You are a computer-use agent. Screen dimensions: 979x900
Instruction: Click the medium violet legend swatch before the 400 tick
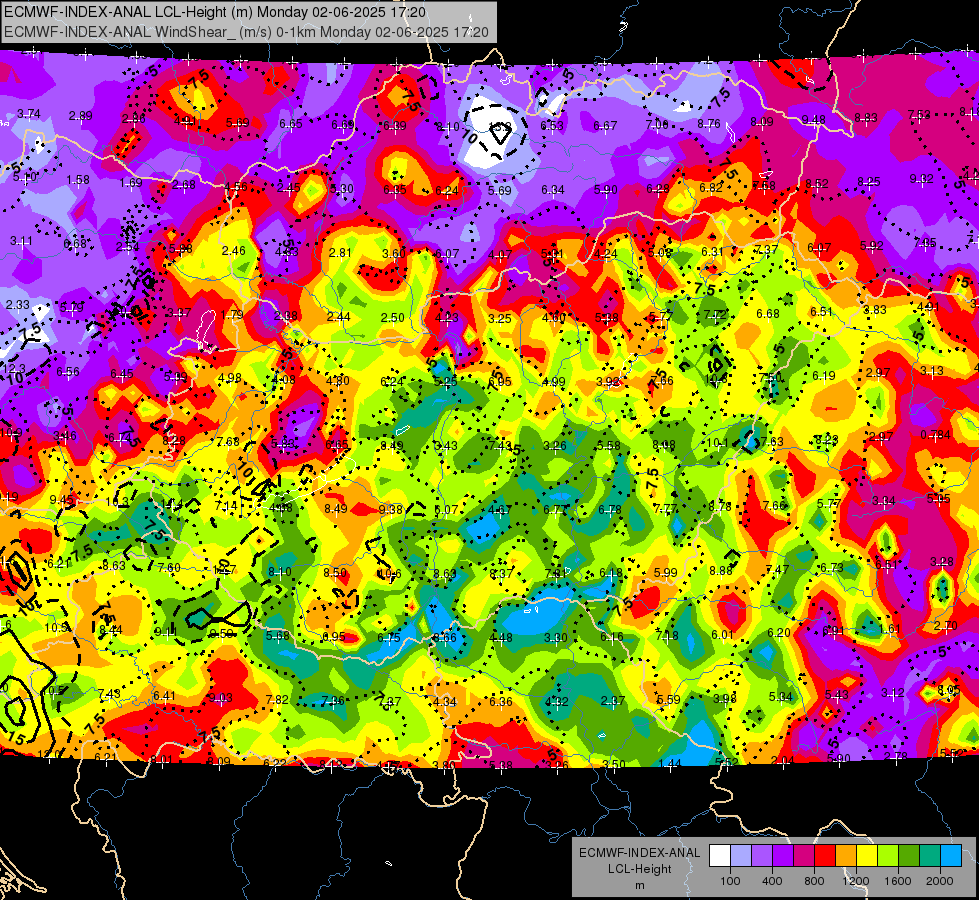pyautogui.click(x=762, y=856)
